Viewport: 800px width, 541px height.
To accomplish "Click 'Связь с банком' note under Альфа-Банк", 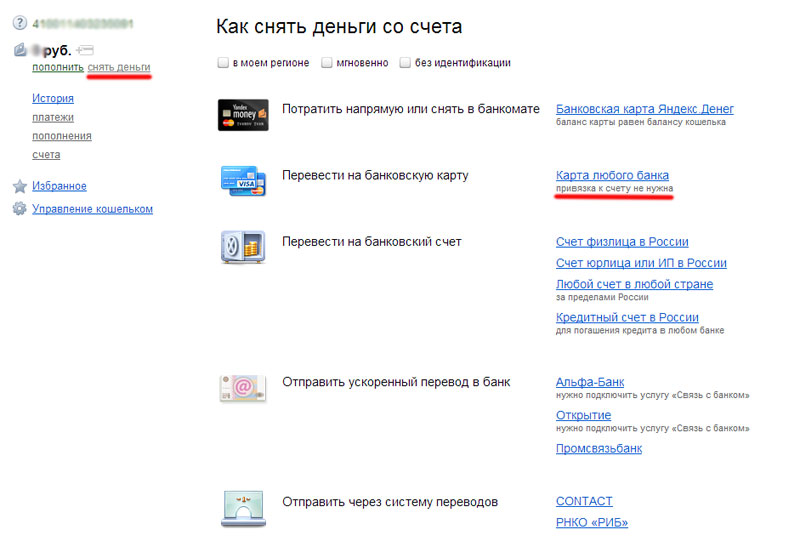I will (653, 395).
